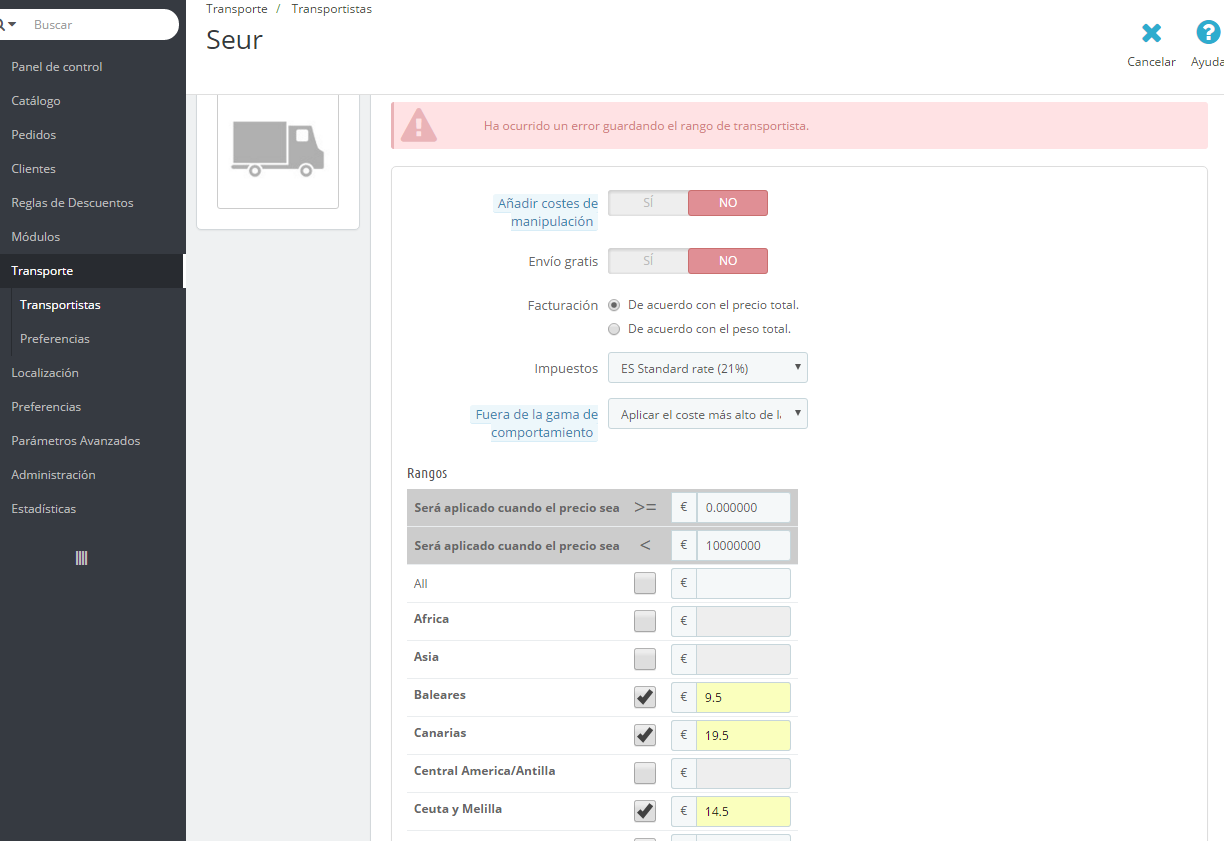Edit the lower range value 0.000000

(744, 507)
